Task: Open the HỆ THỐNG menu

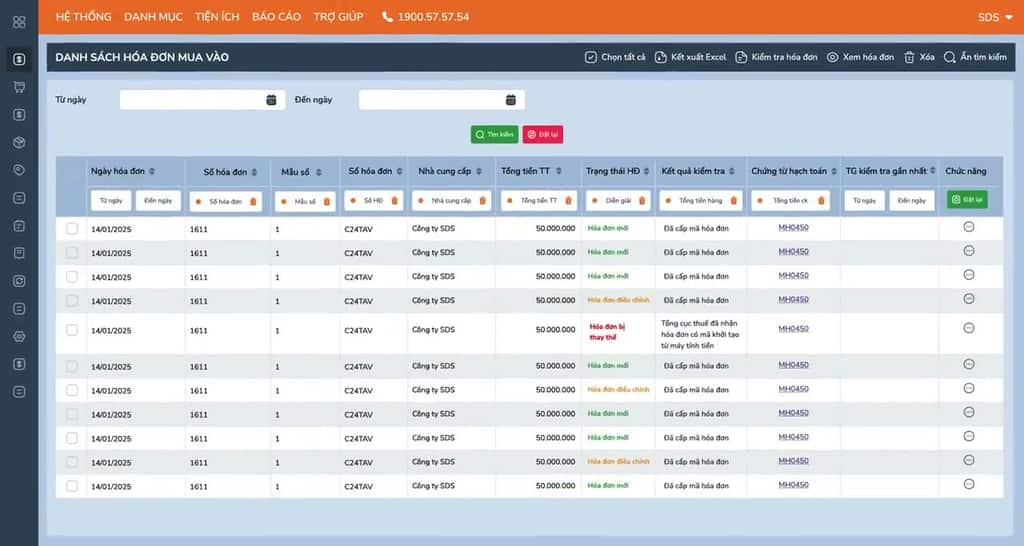Action: [84, 17]
